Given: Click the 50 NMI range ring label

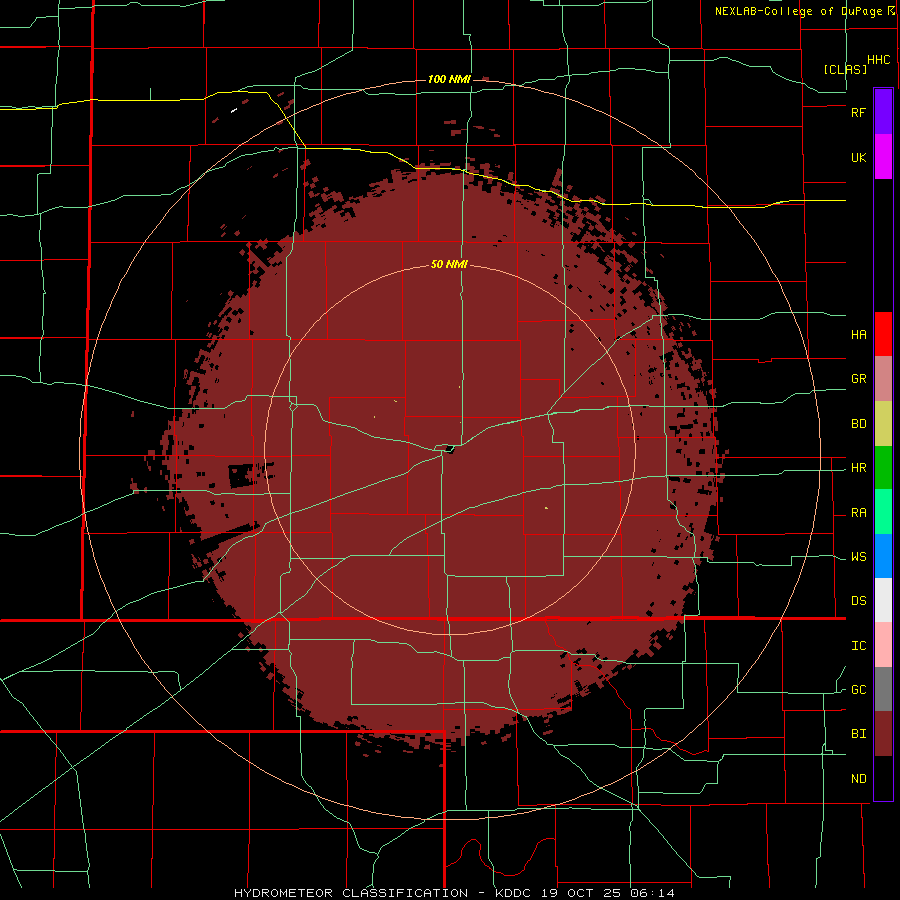Looking at the screenshot, I should (x=449, y=265).
